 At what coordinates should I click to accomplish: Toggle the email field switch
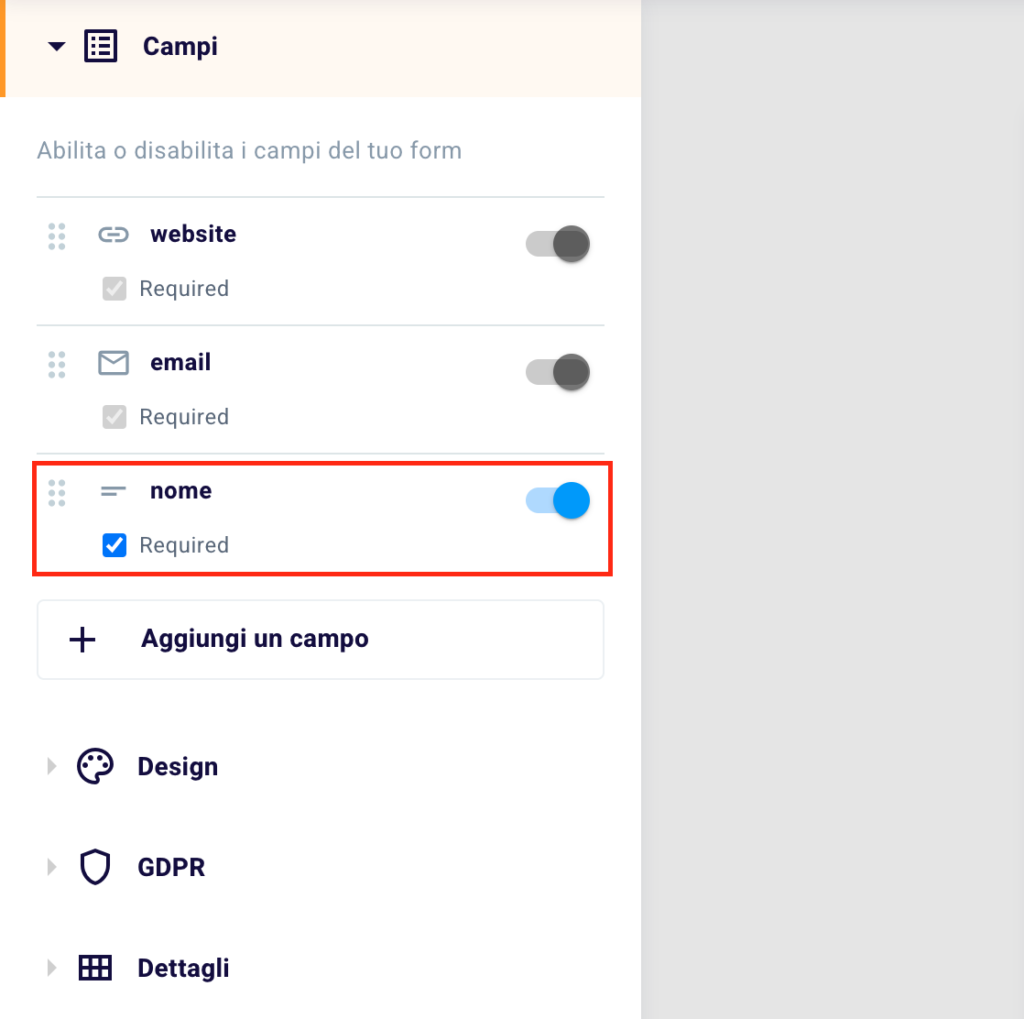coord(558,372)
